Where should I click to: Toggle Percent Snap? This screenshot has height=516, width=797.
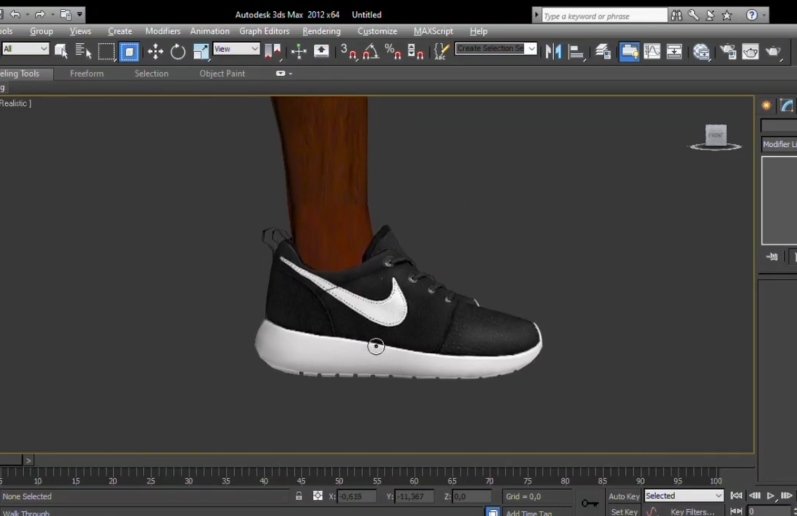(393, 51)
